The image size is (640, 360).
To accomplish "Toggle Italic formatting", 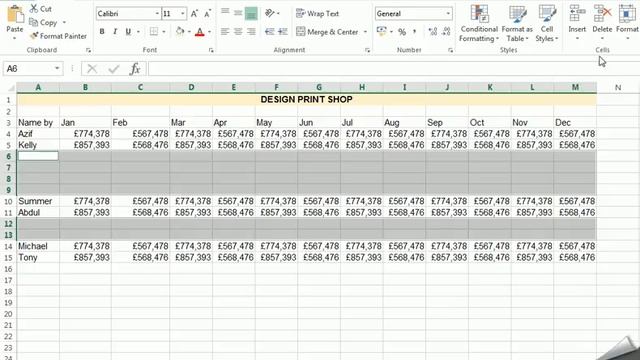I will point(115,31).
